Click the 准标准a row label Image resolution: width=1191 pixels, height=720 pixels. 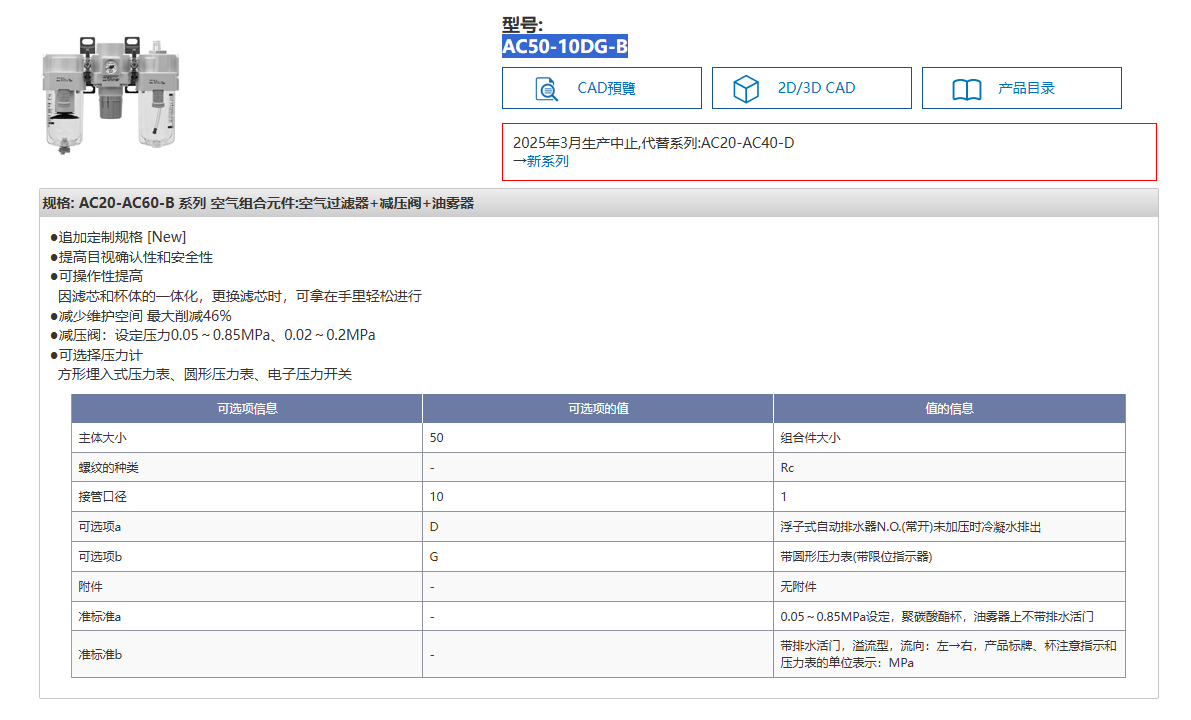(100, 617)
